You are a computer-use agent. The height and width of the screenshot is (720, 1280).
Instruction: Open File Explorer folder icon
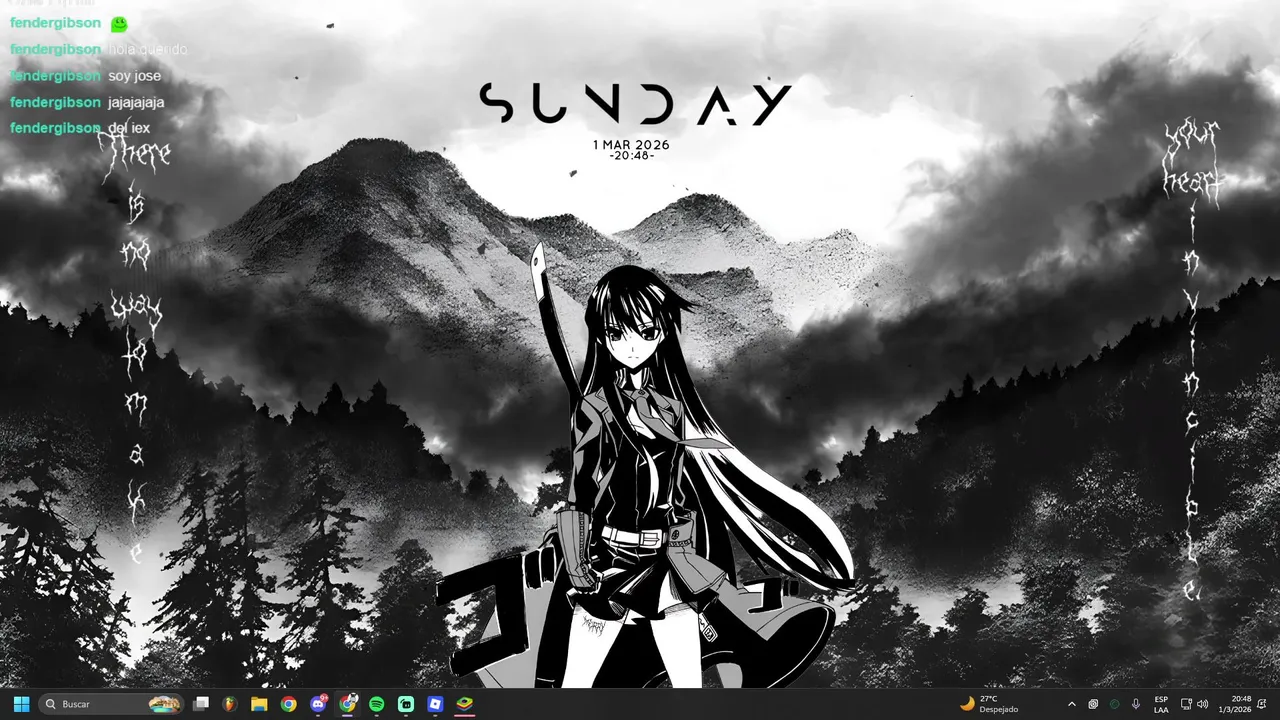[x=259, y=704]
